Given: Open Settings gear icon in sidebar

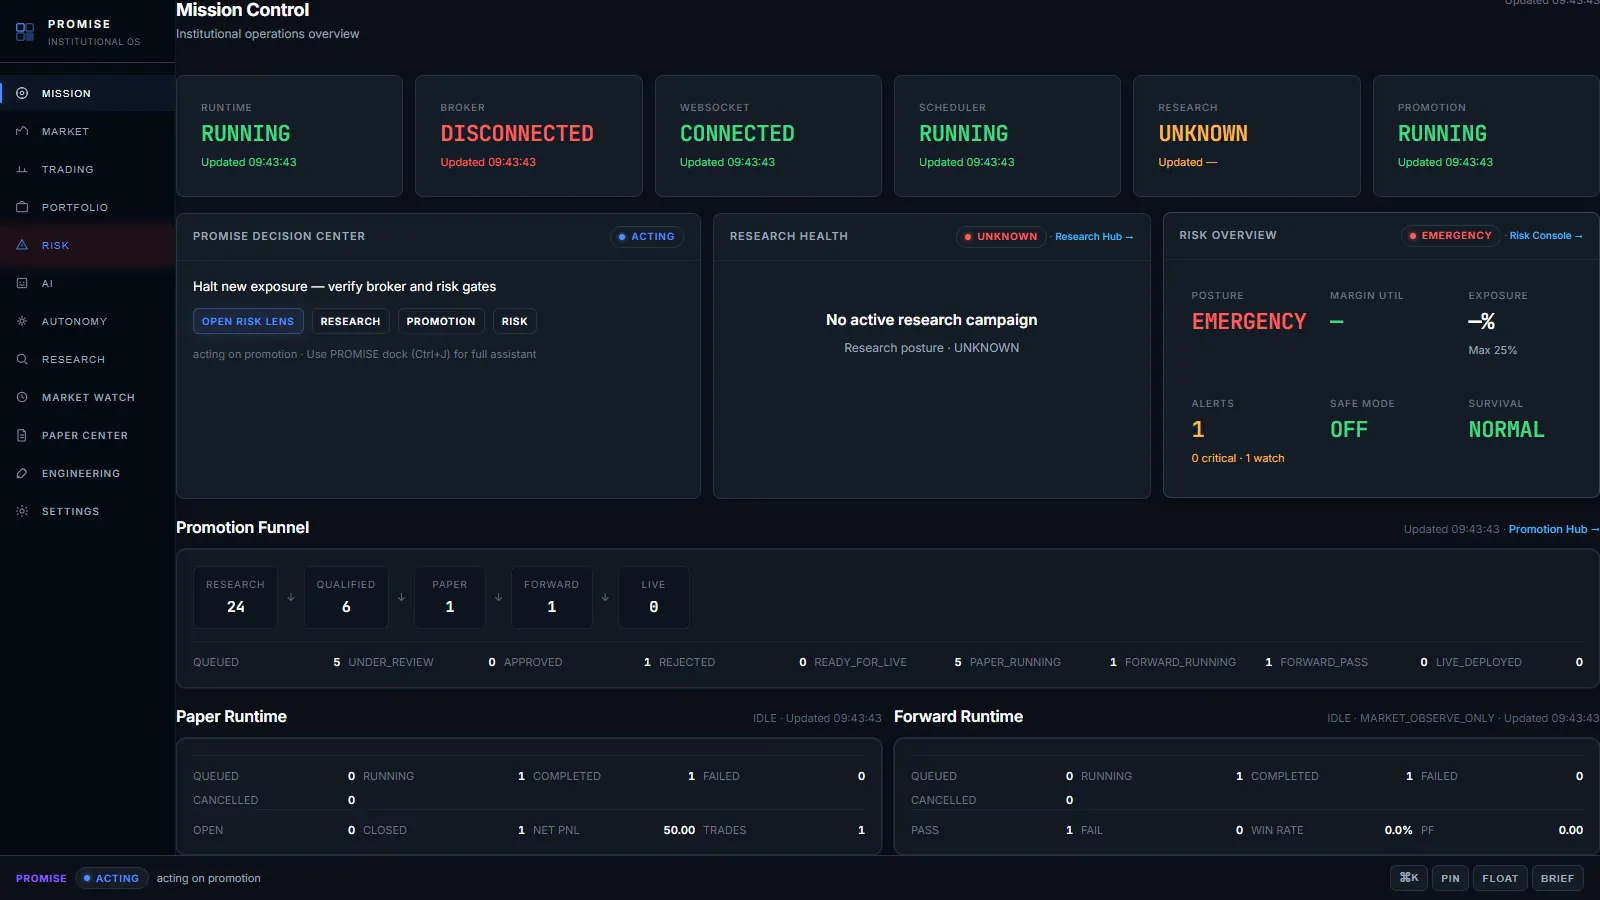Looking at the screenshot, I should point(22,511).
